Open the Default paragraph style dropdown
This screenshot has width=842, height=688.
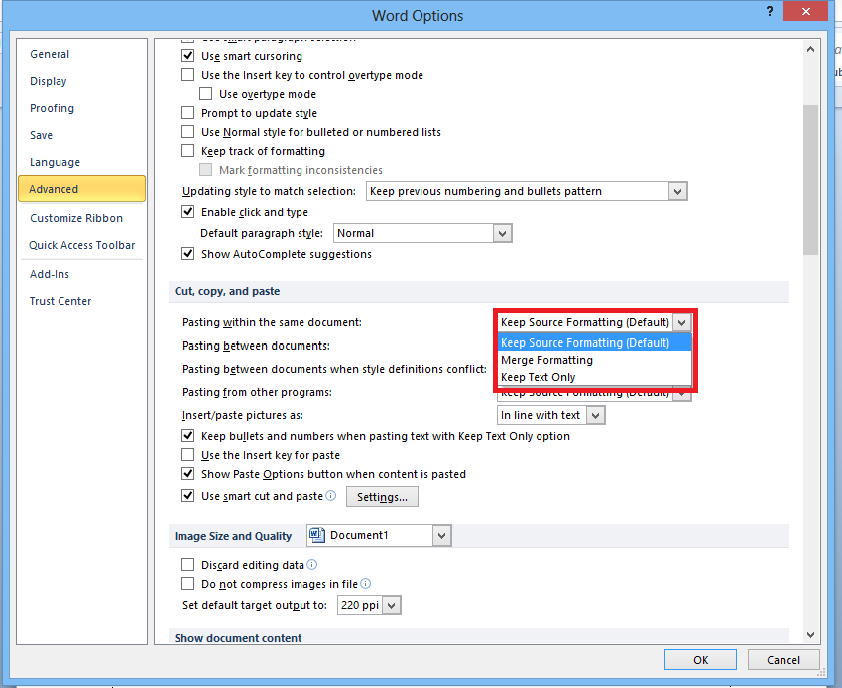point(503,233)
